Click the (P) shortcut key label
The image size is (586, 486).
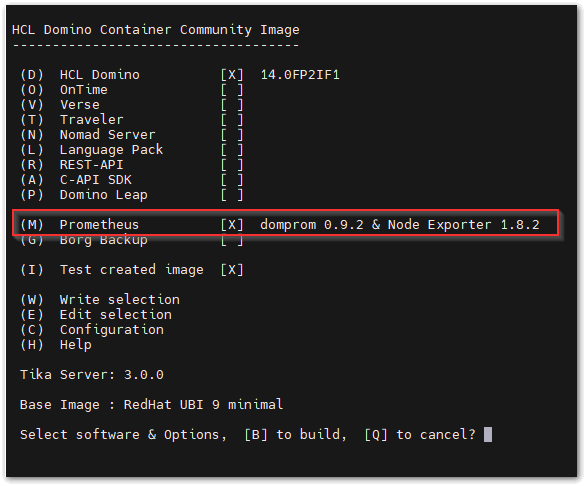(32, 194)
